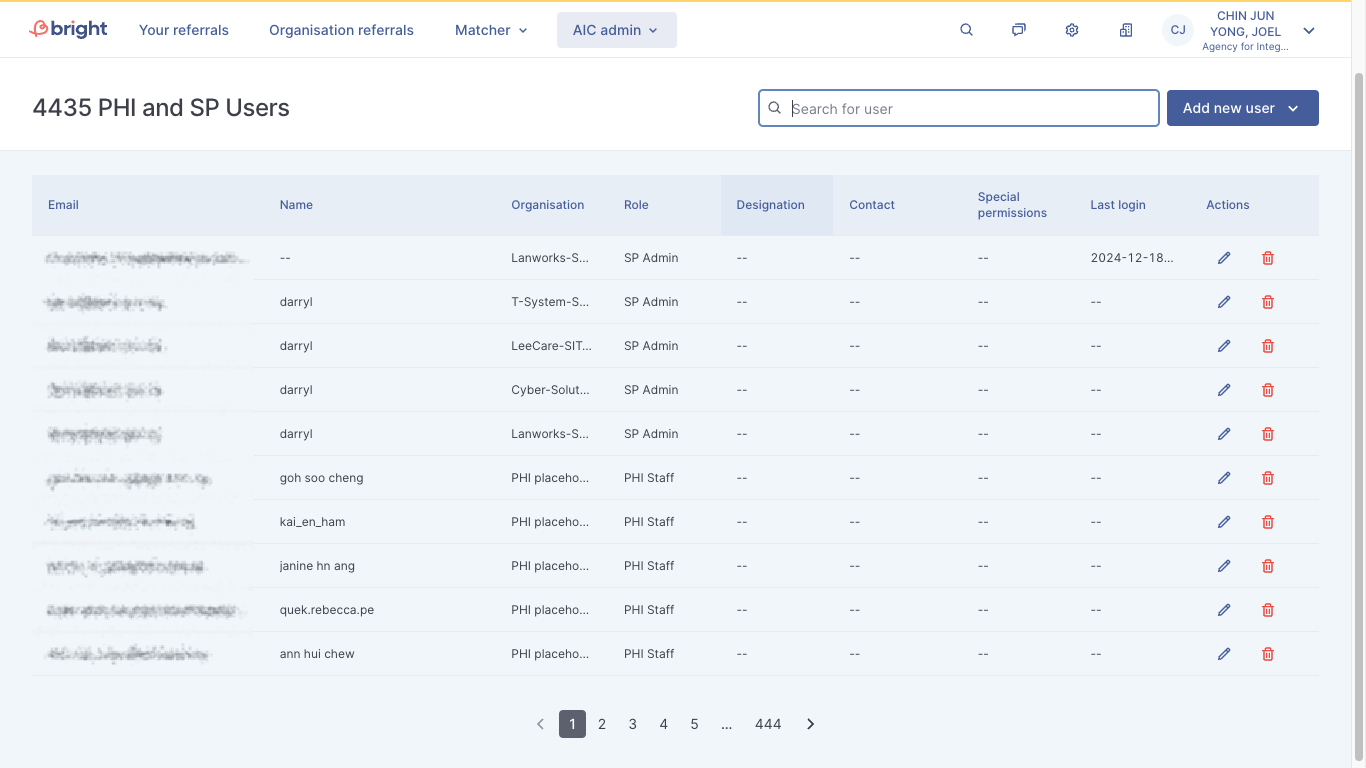
Task: Click the 4435 PHI and SP Users heading
Action: pos(161,108)
